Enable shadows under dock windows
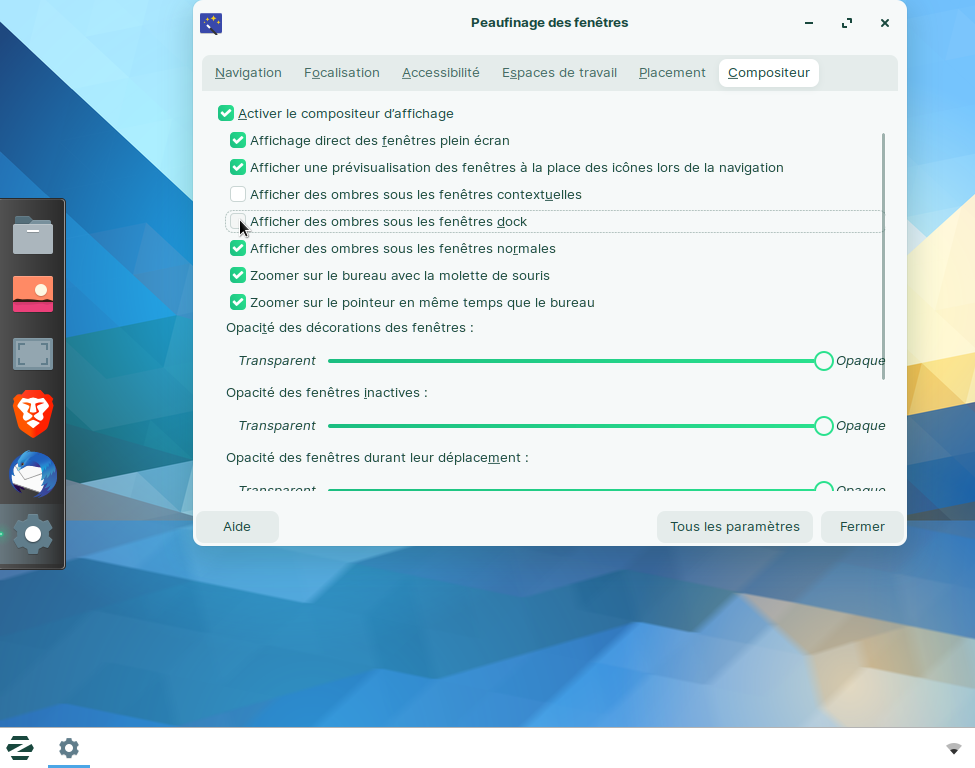The height and width of the screenshot is (768, 975). [238, 221]
